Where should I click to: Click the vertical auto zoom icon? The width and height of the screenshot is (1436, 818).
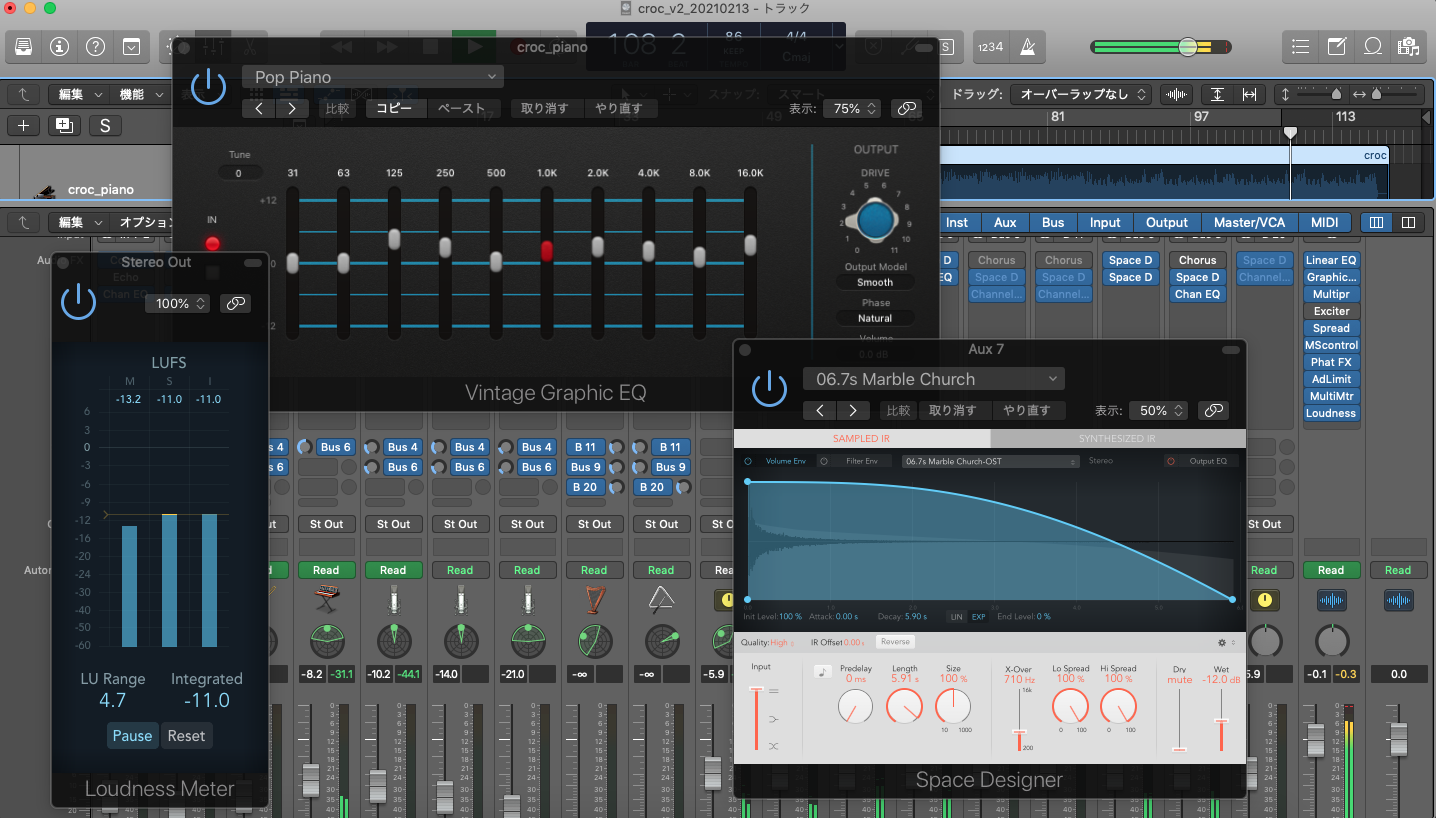coord(1217,94)
